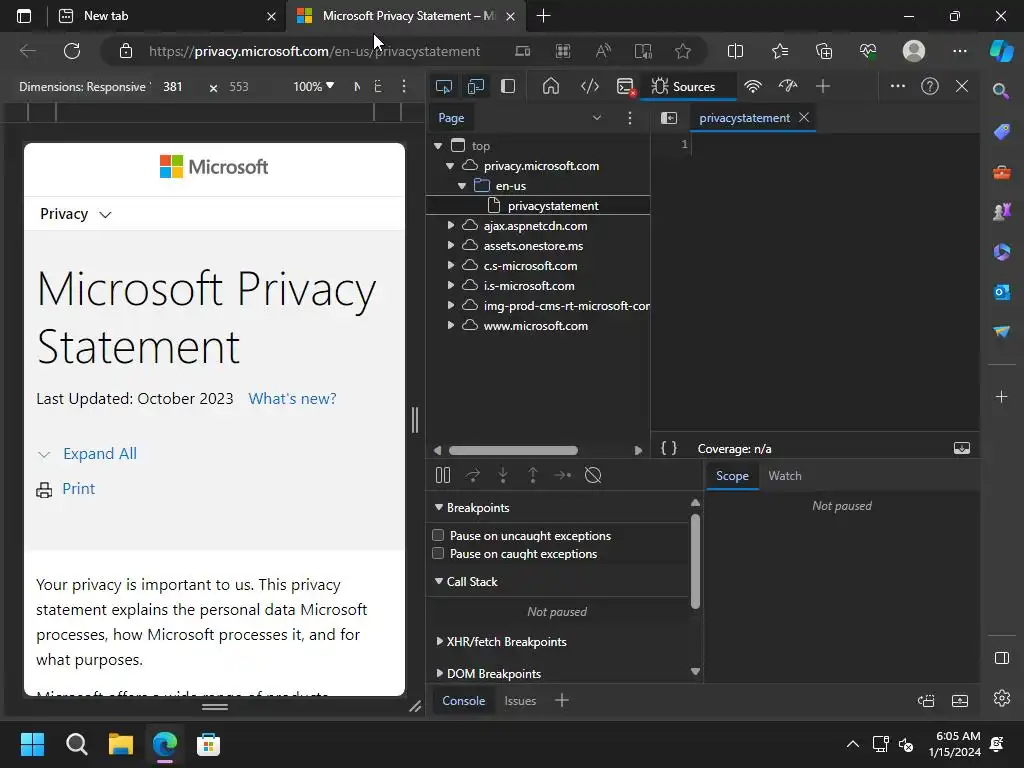Hide the Sources navigator pane
This screenshot has width=1024, height=768.
[669, 118]
